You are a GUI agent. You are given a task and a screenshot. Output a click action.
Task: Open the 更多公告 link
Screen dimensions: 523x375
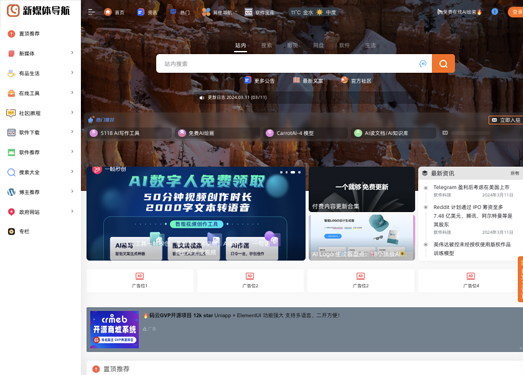pyautogui.click(x=259, y=80)
